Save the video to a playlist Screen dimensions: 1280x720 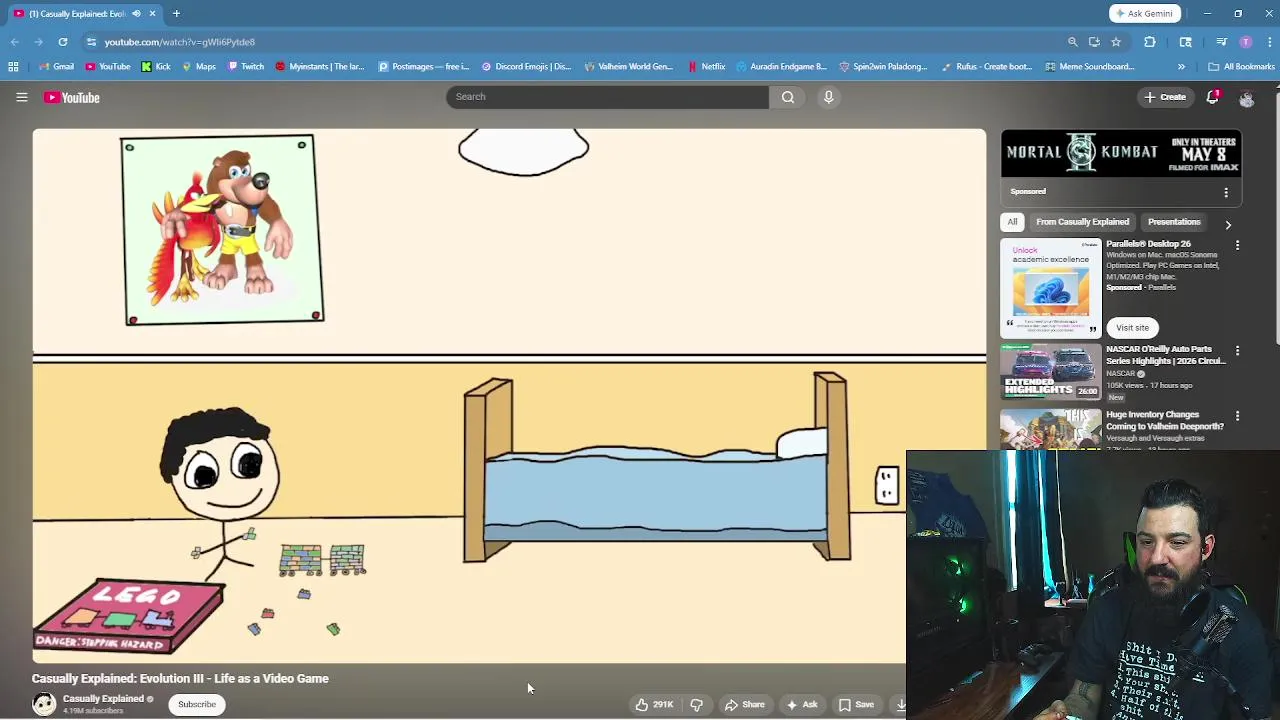[x=856, y=705]
